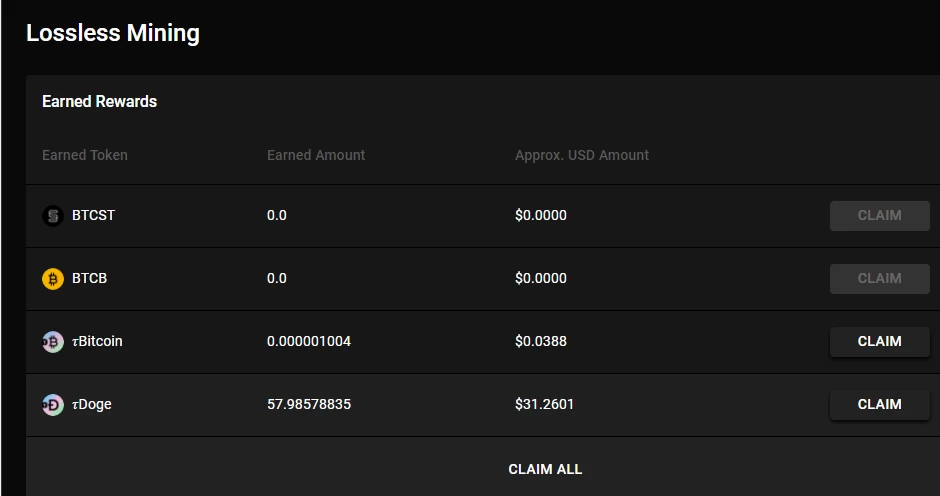
Task: Click the Lossless Mining heading
Action: [x=113, y=33]
